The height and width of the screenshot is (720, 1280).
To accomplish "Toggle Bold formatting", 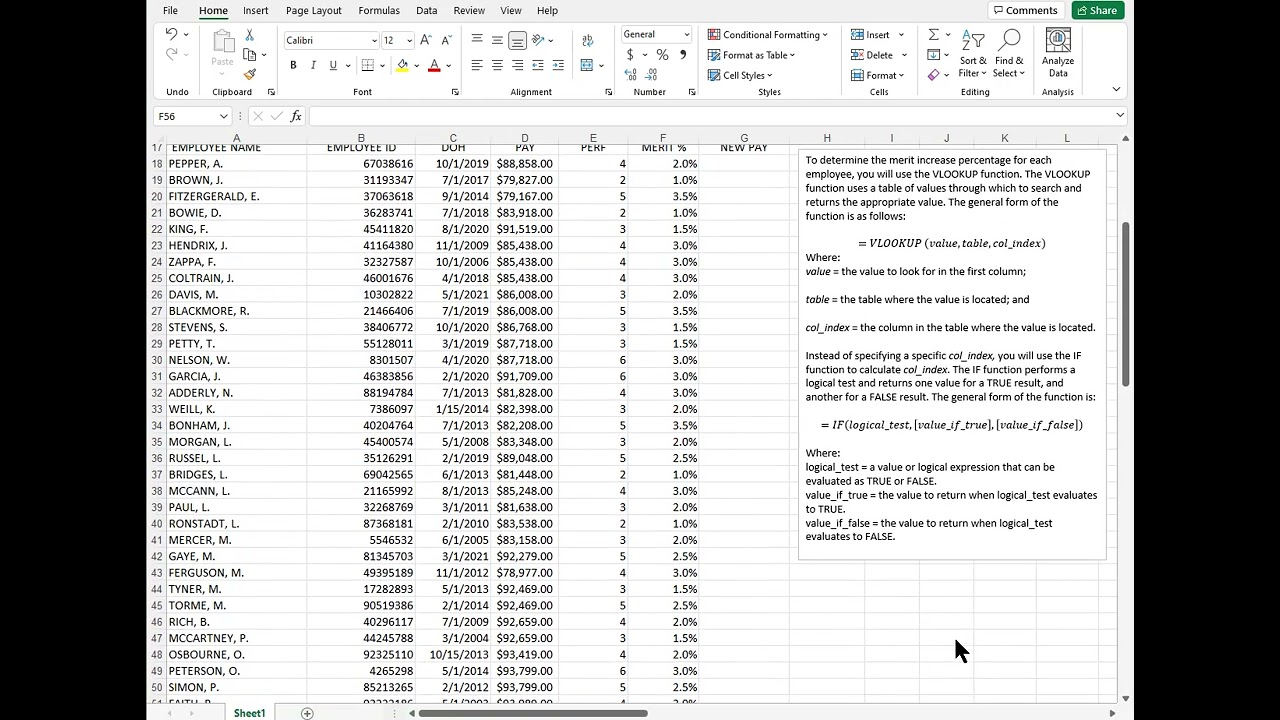I will pos(293,65).
